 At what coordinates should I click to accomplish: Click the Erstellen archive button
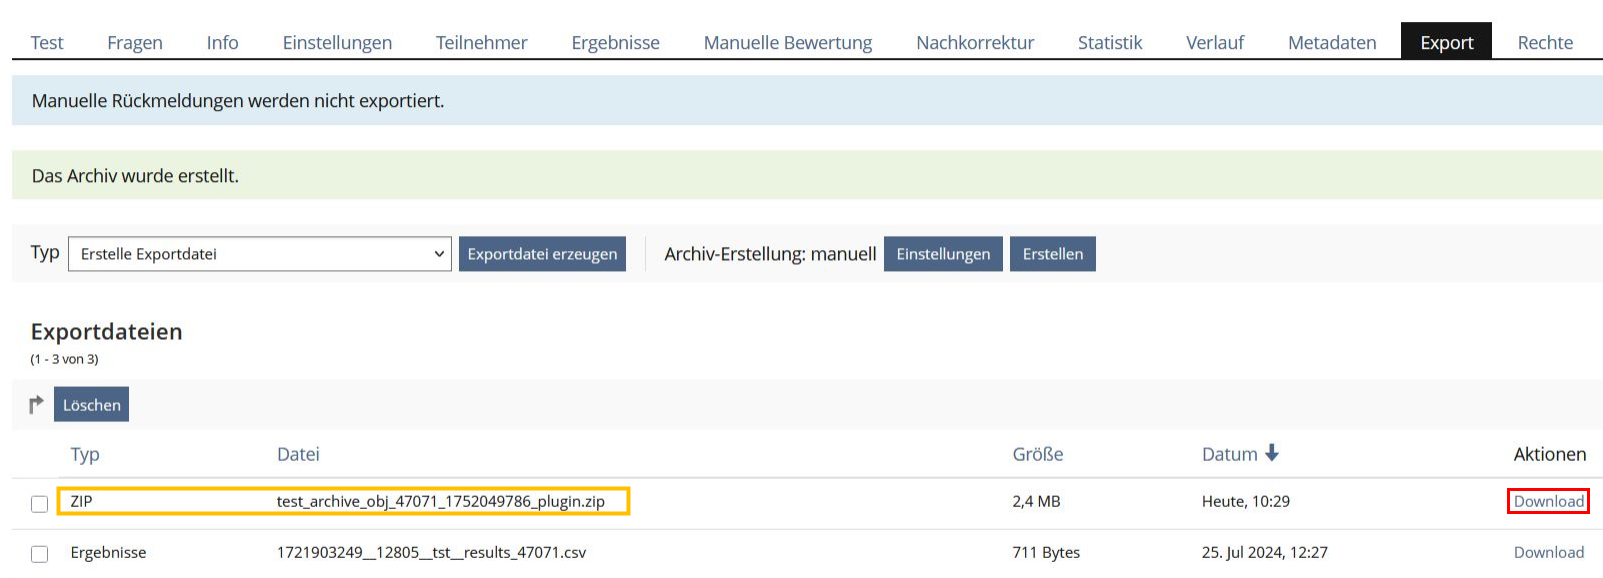[x=1053, y=254]
